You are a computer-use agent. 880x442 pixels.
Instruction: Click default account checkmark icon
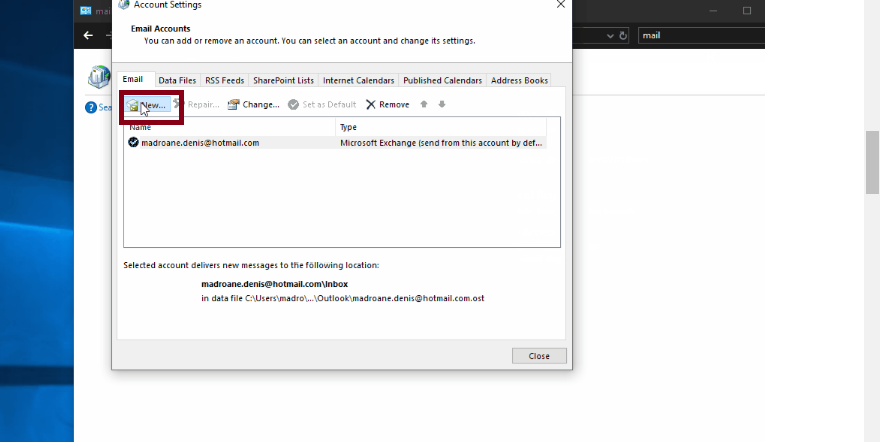(x=133, y=142)
